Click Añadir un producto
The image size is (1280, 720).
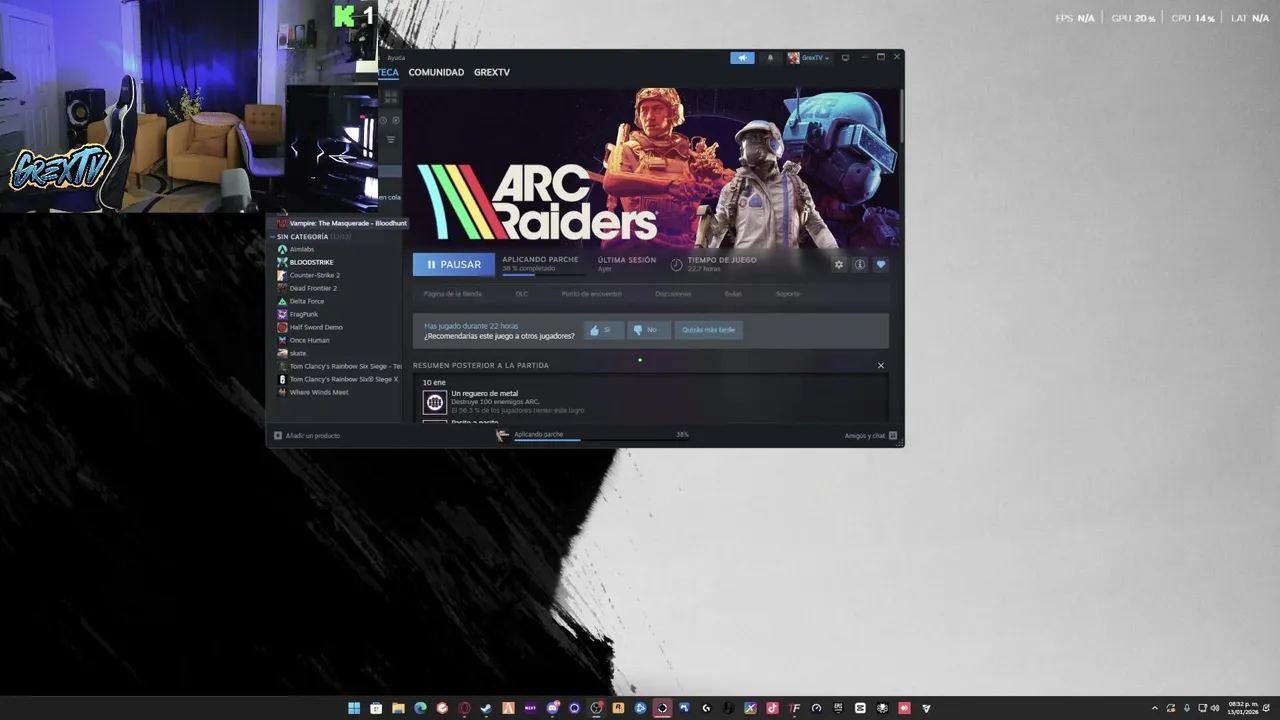(x=307, y=436)
